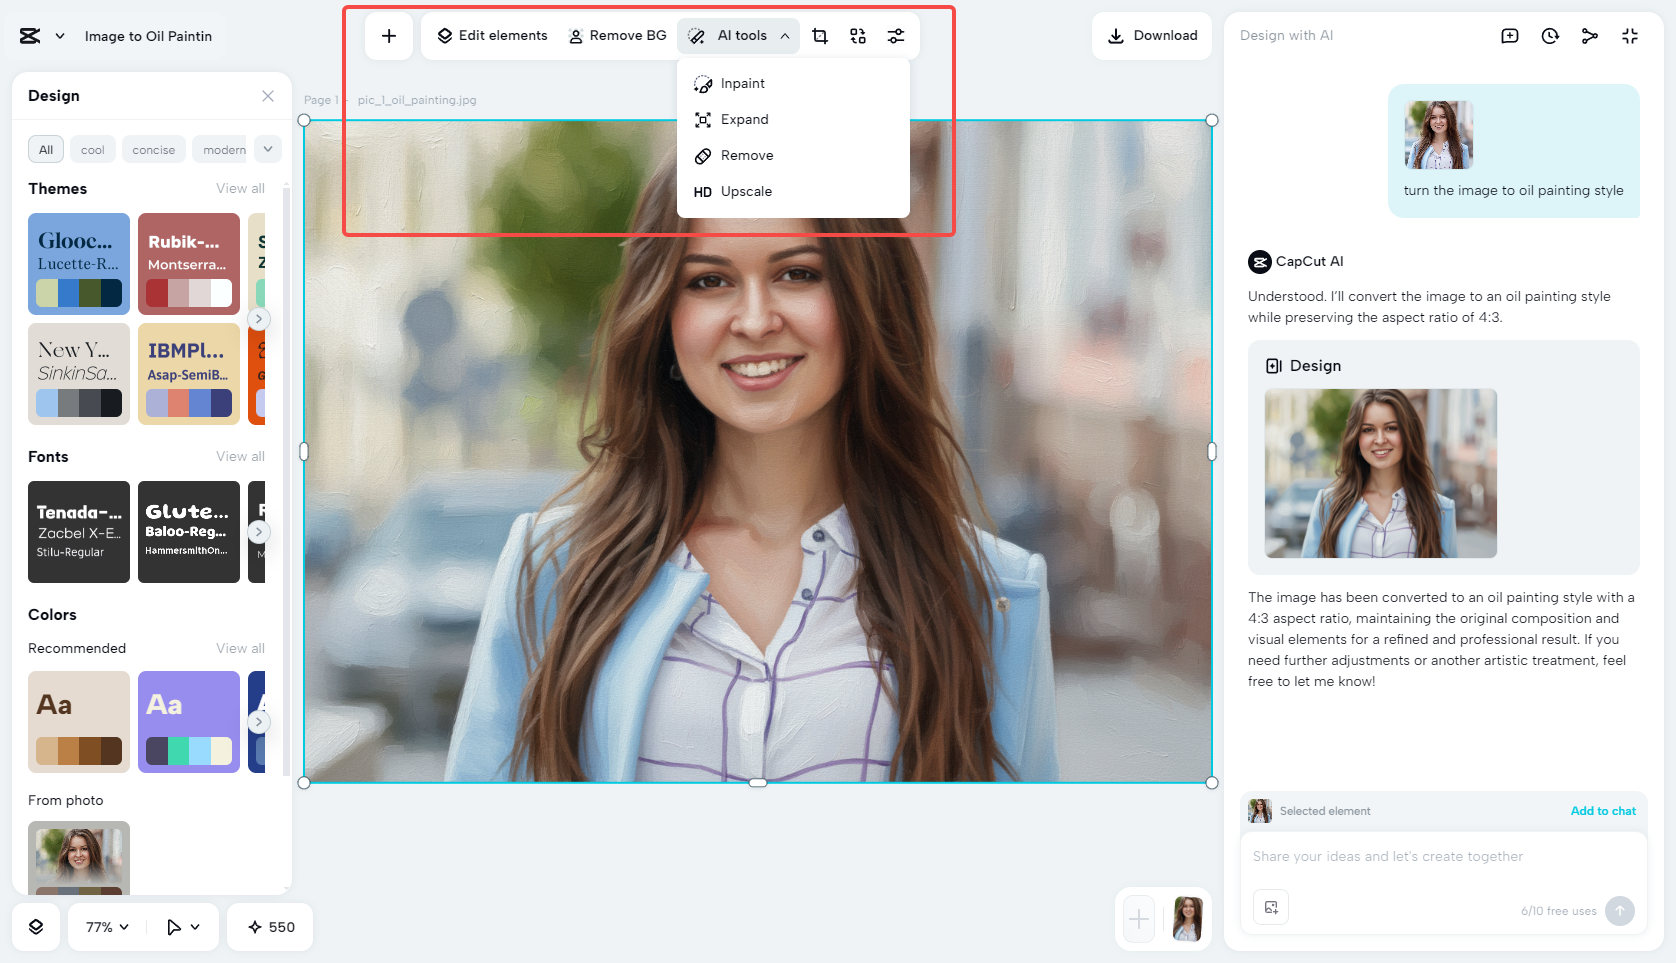This screenshot has width=1676, height=963.
Task: Open the AI tools dropdown menu
Action: (738, 35)
